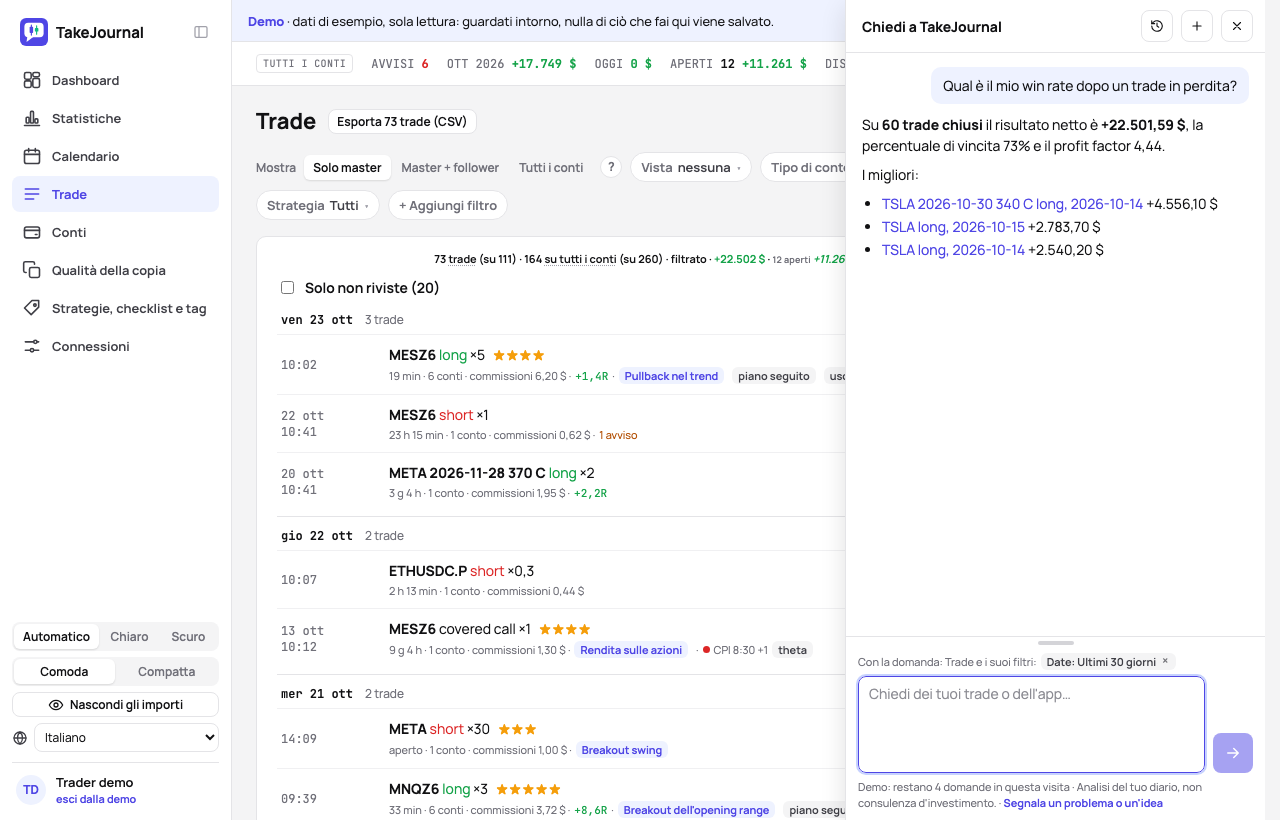
Task: Select the 'Solo master' tab
Action: click(x=347, y=167)
